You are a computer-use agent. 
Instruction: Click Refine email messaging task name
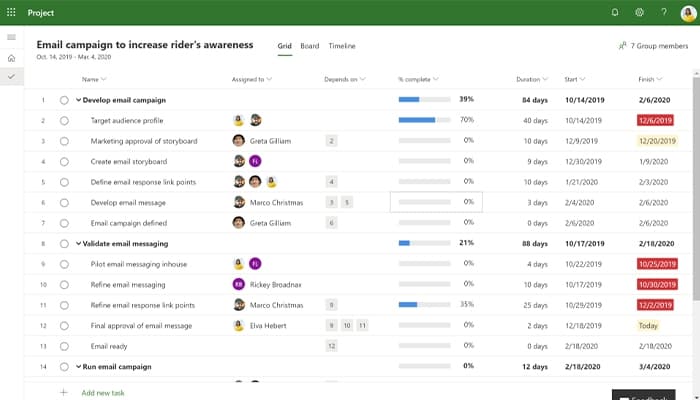128,285
